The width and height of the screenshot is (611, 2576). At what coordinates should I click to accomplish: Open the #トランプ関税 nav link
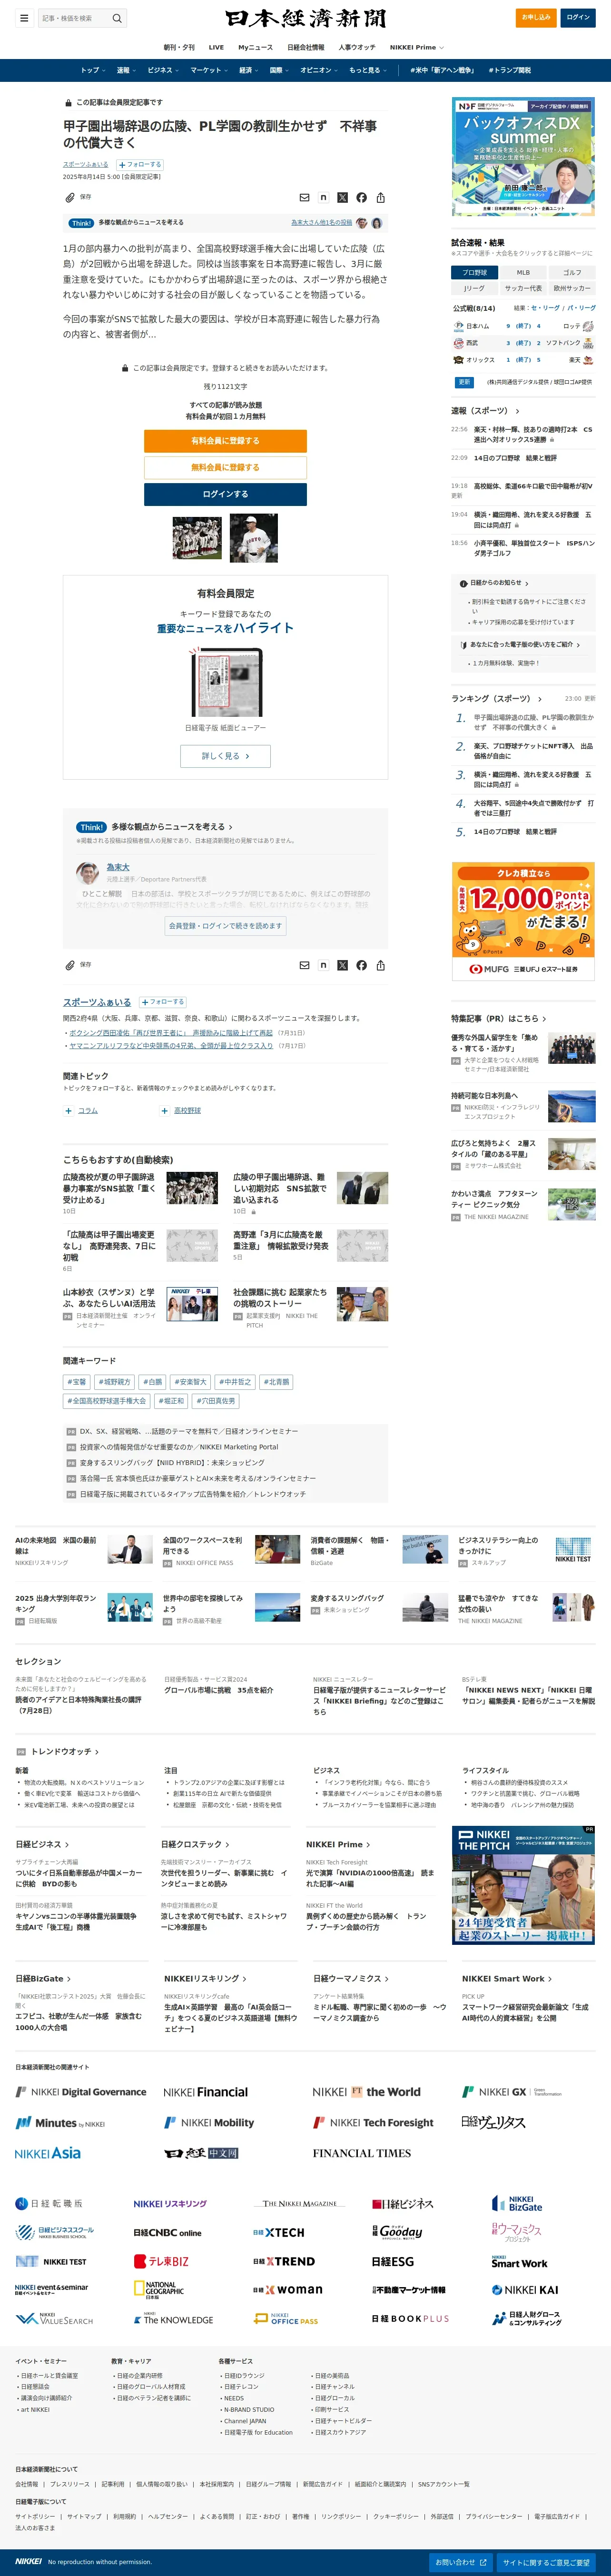(x=509, y=70)
